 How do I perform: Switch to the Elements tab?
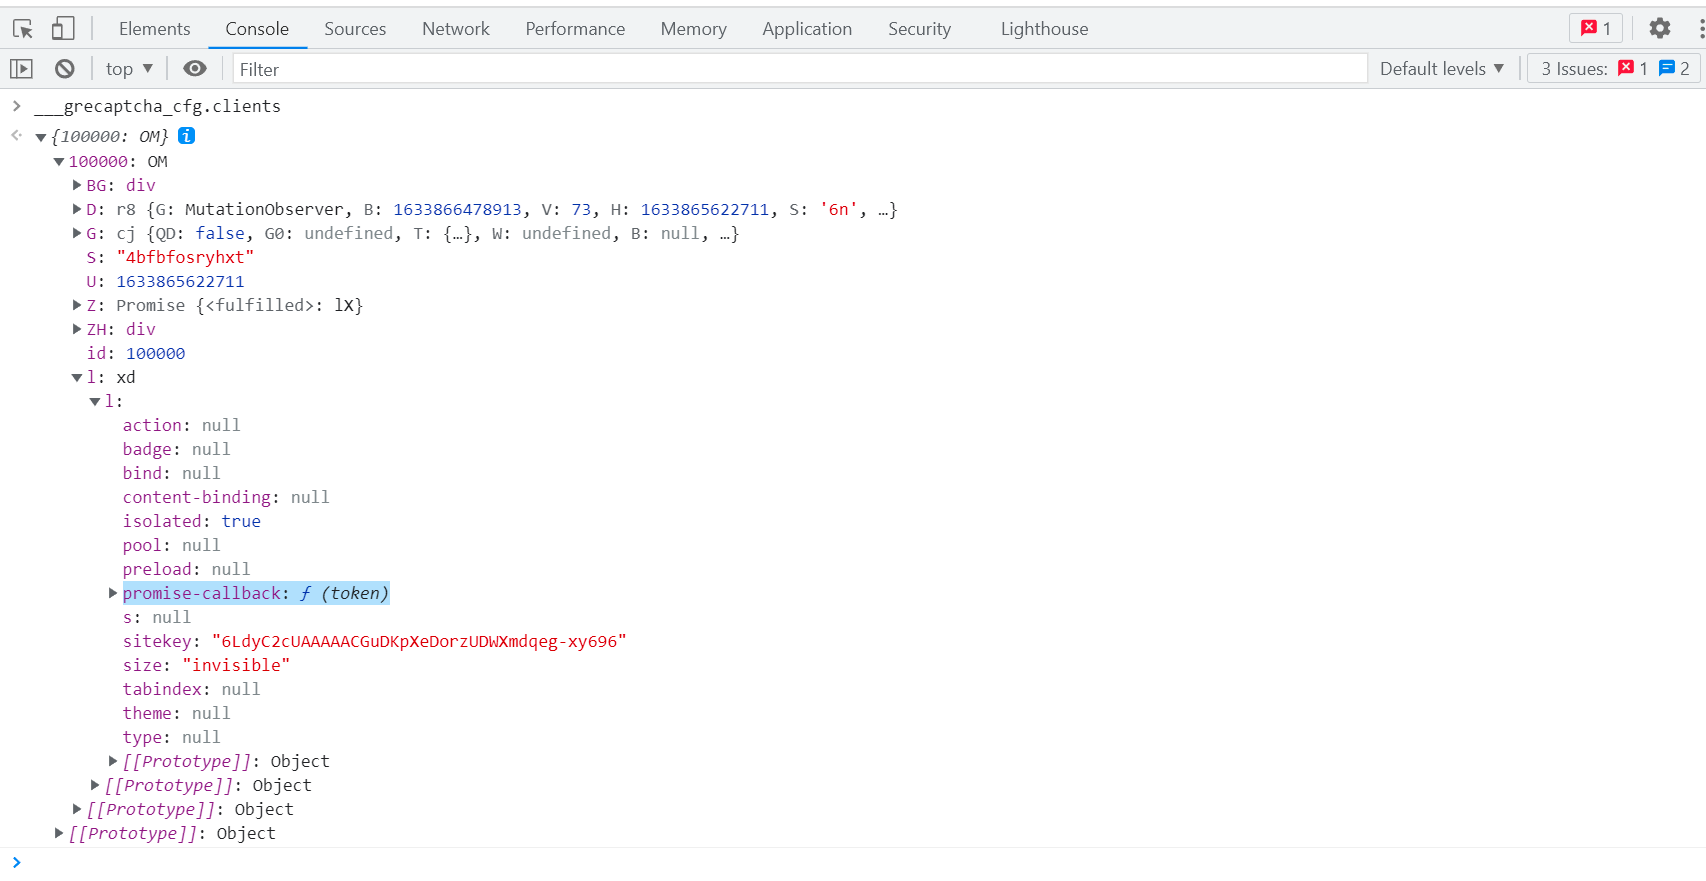(154, 29)
